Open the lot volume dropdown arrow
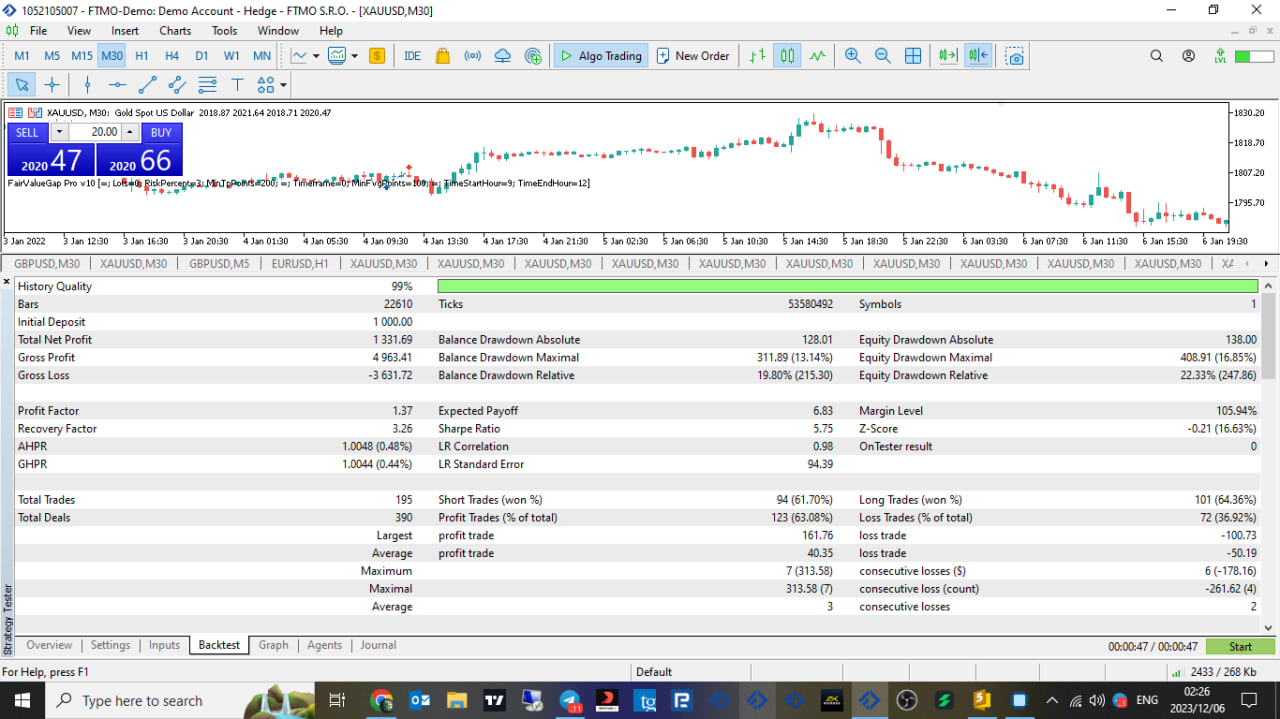Screen dimensions: 1280x719 (59, 132)
